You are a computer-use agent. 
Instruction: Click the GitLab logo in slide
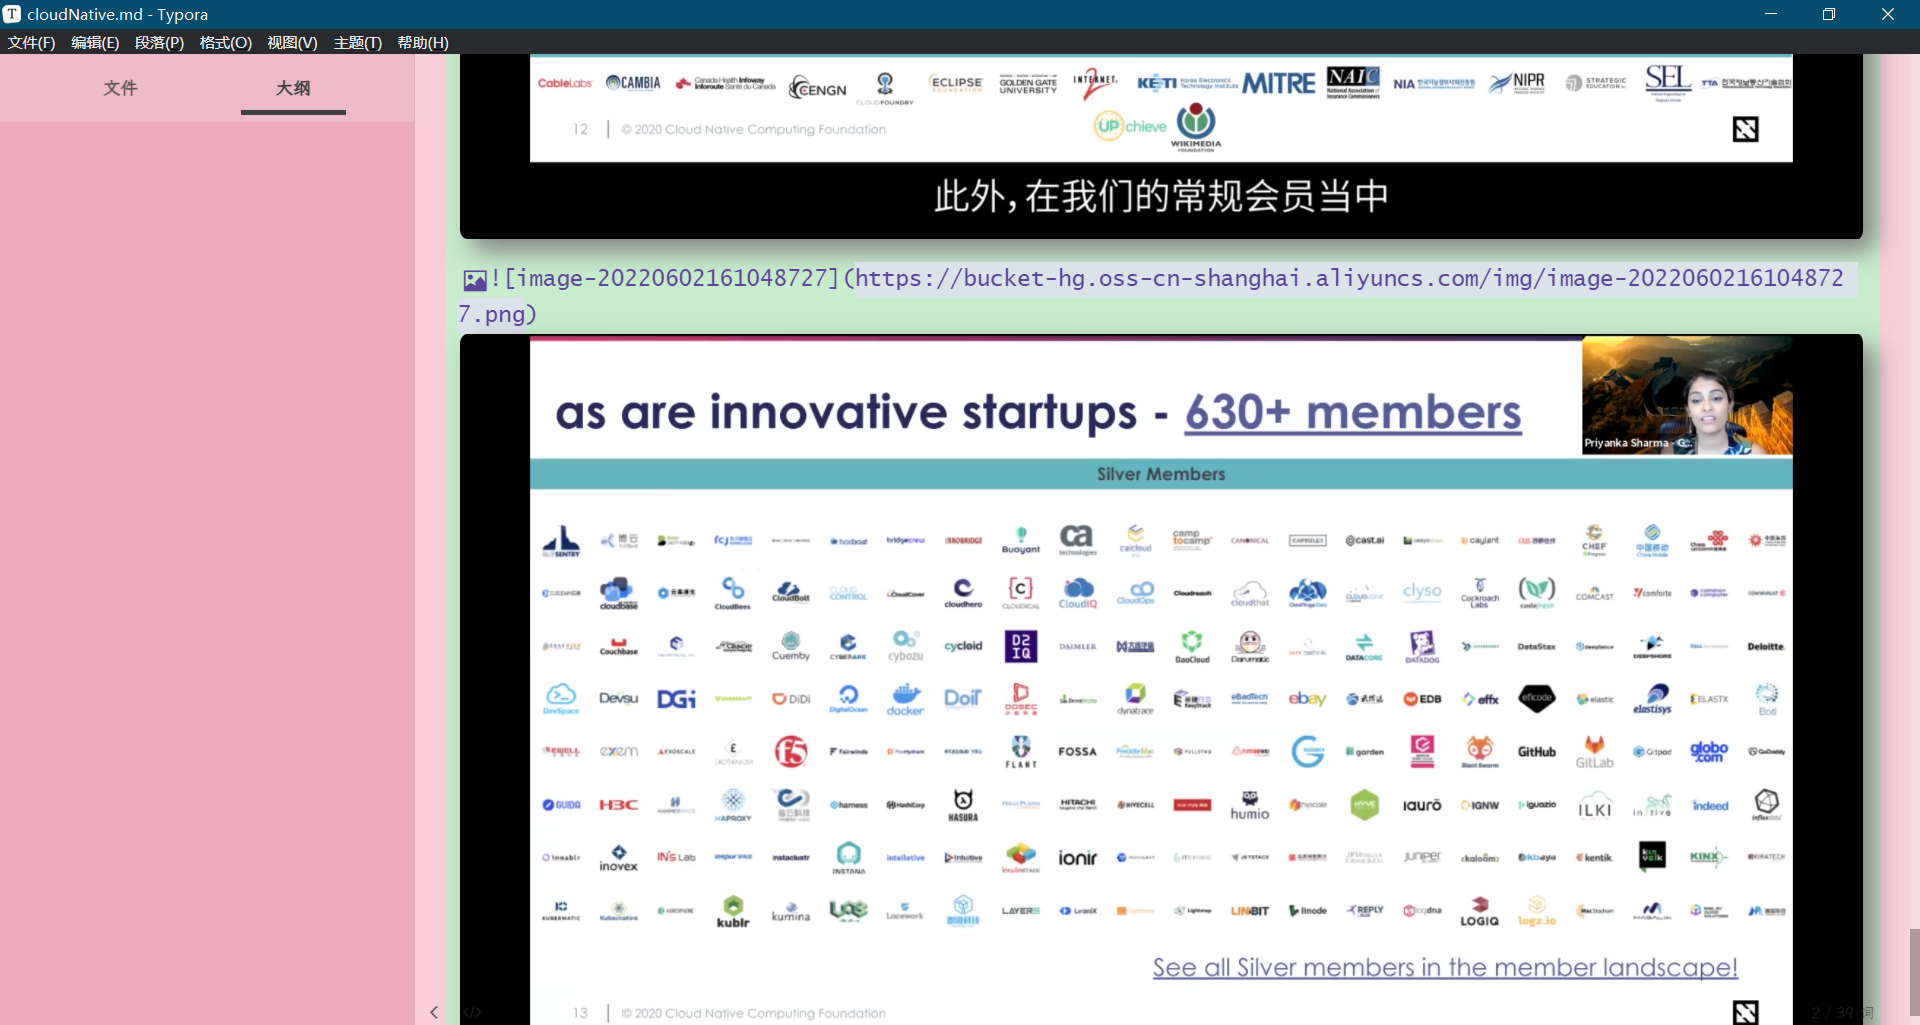[1595, 752]
